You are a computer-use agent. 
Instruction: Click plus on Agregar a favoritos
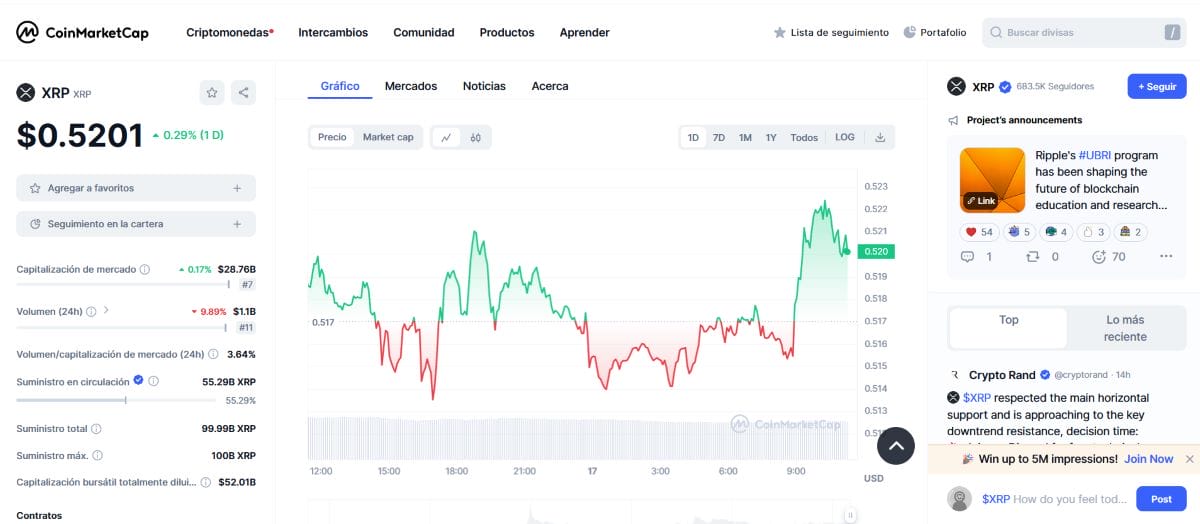tap(237, 188)
